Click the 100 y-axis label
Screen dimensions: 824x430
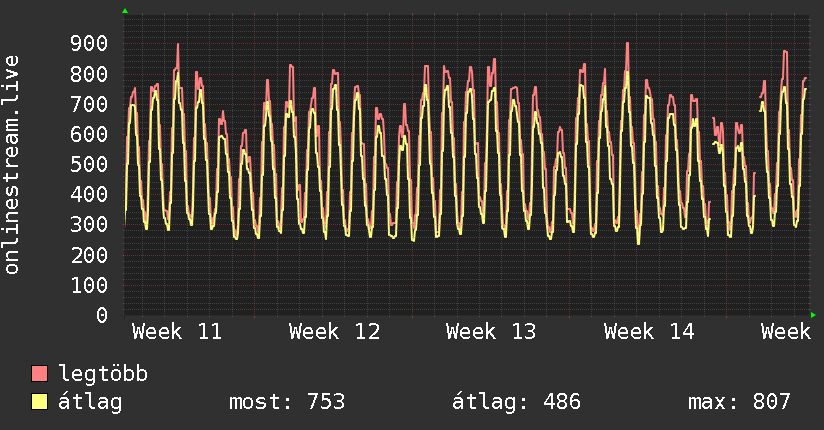point(89,285)
